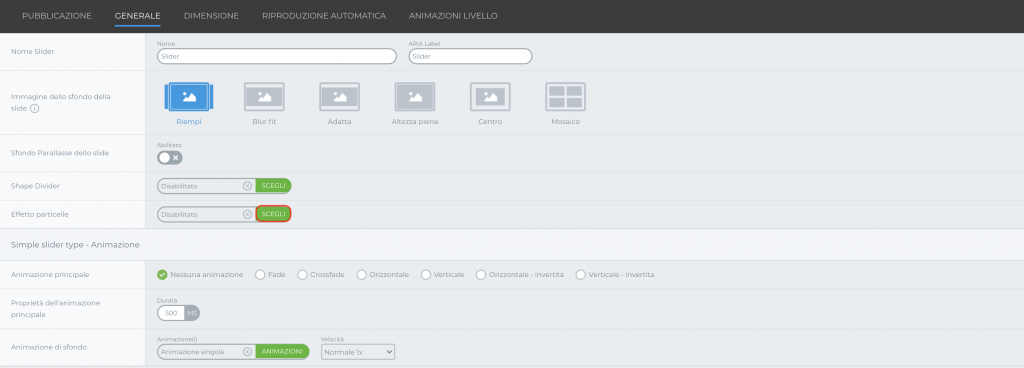Open the Pubblicazione tab

[57, 16]
